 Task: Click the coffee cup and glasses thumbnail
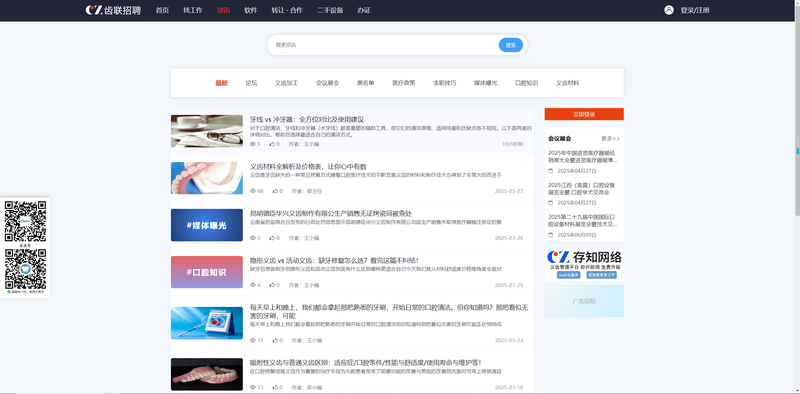click(207, 131)
